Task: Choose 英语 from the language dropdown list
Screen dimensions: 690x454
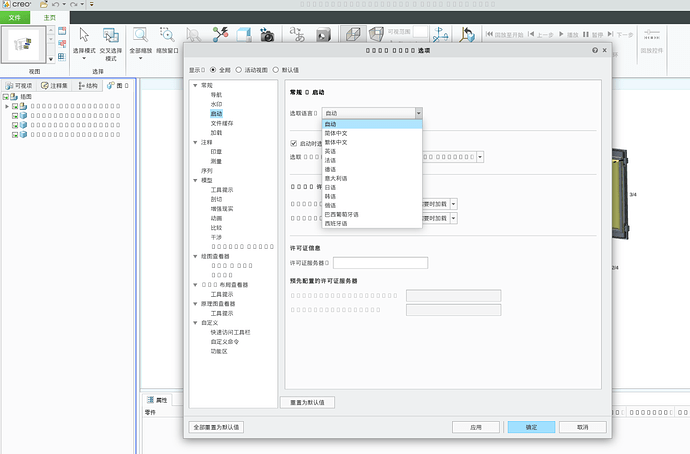Action: pos(331,151)
